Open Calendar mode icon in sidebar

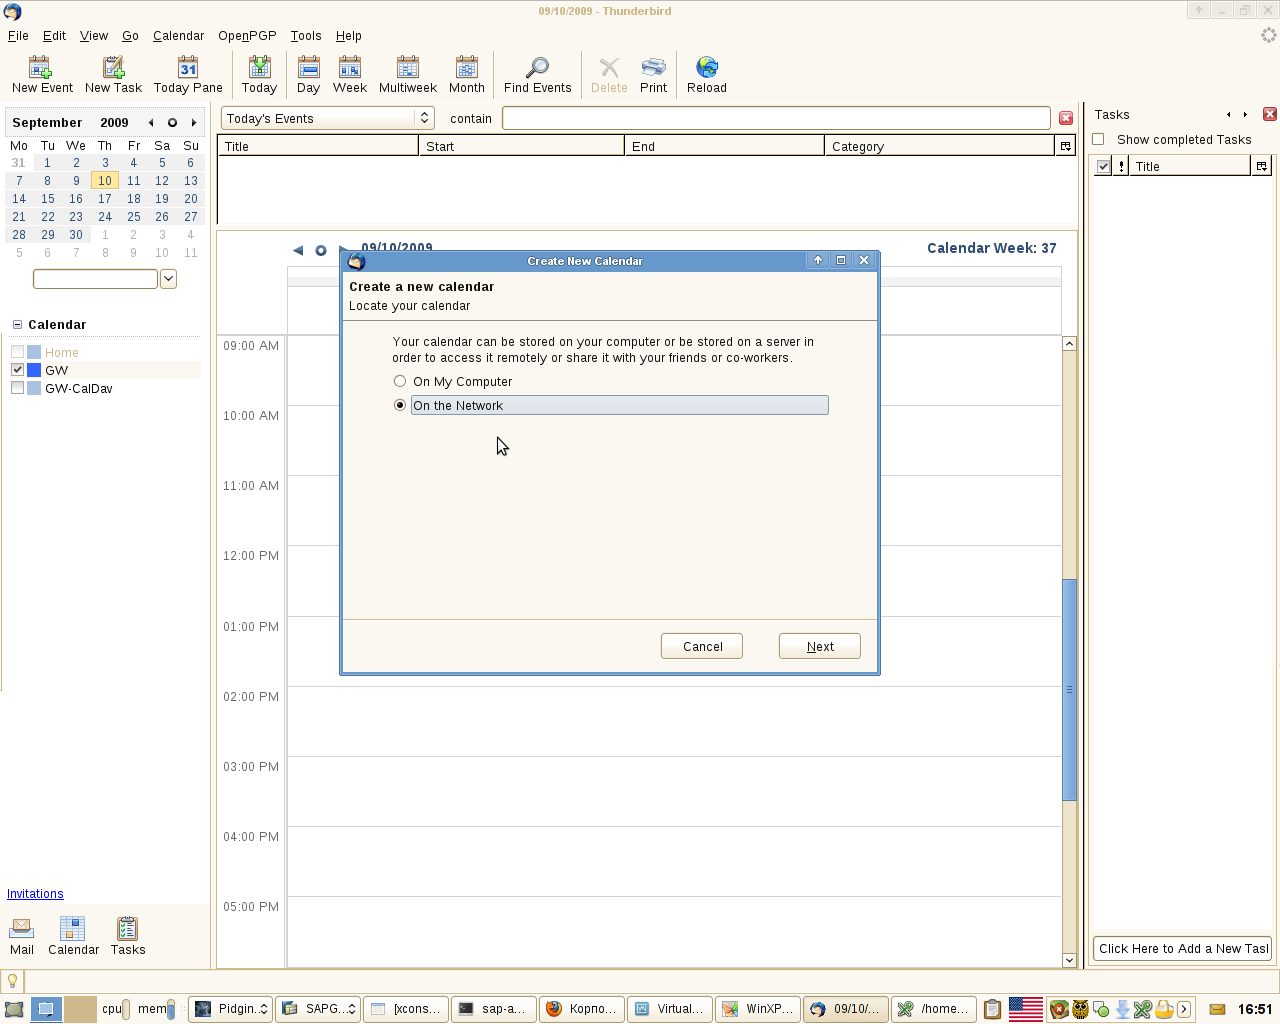(74, 937)
